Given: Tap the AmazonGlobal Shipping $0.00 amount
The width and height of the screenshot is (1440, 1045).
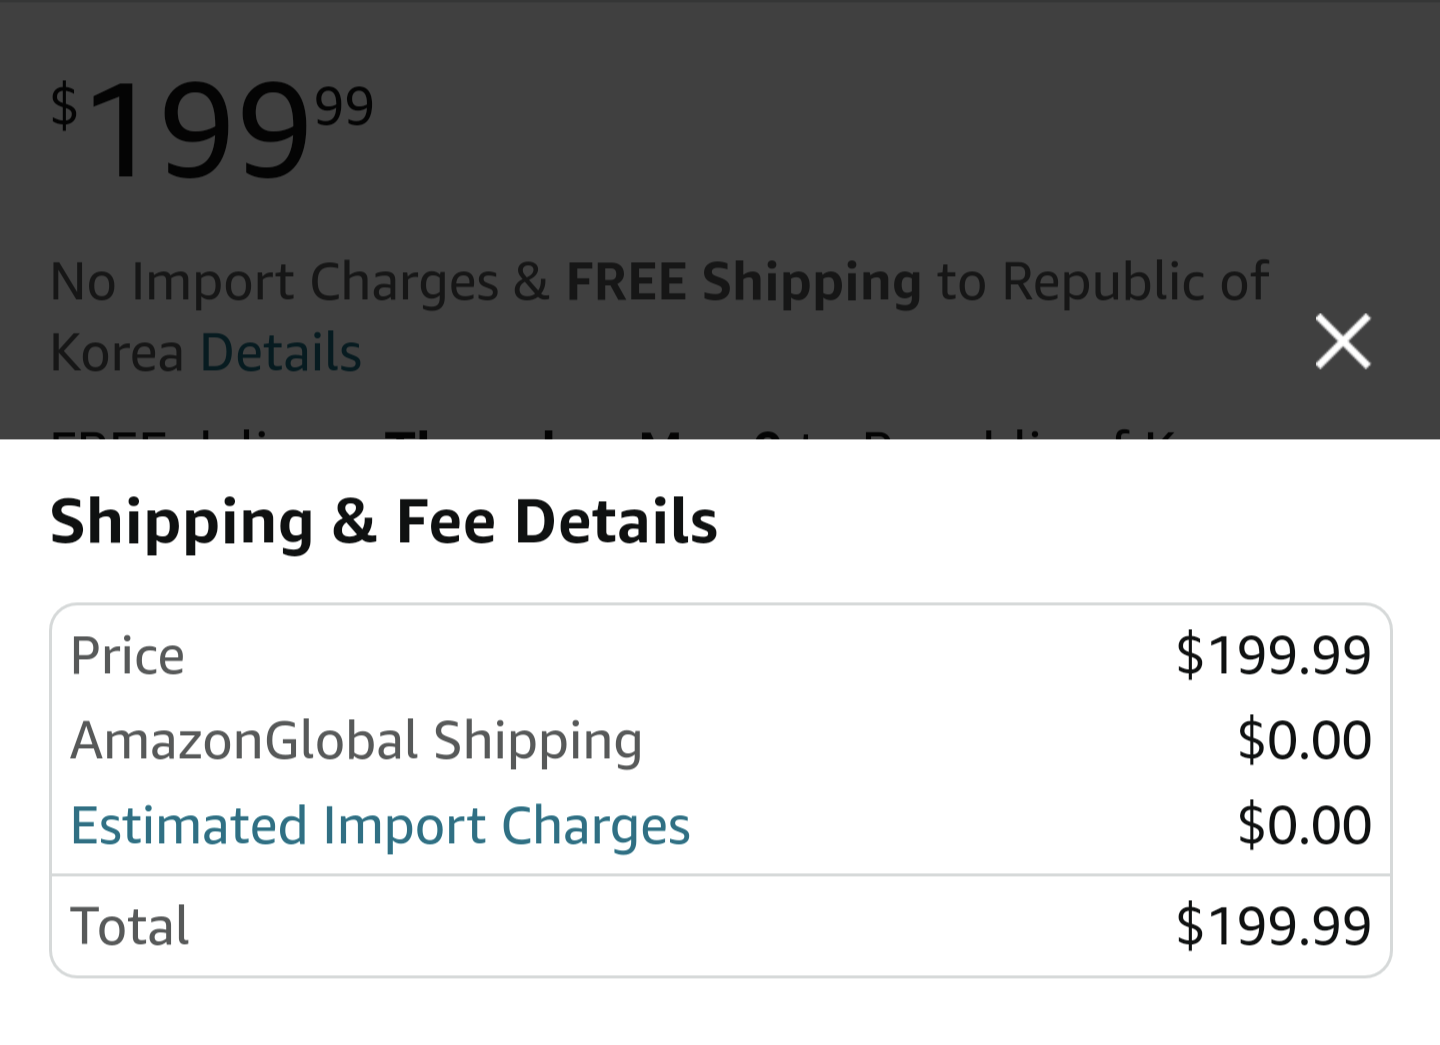Looking at the screenshot, I should [x=1303, y=741].
